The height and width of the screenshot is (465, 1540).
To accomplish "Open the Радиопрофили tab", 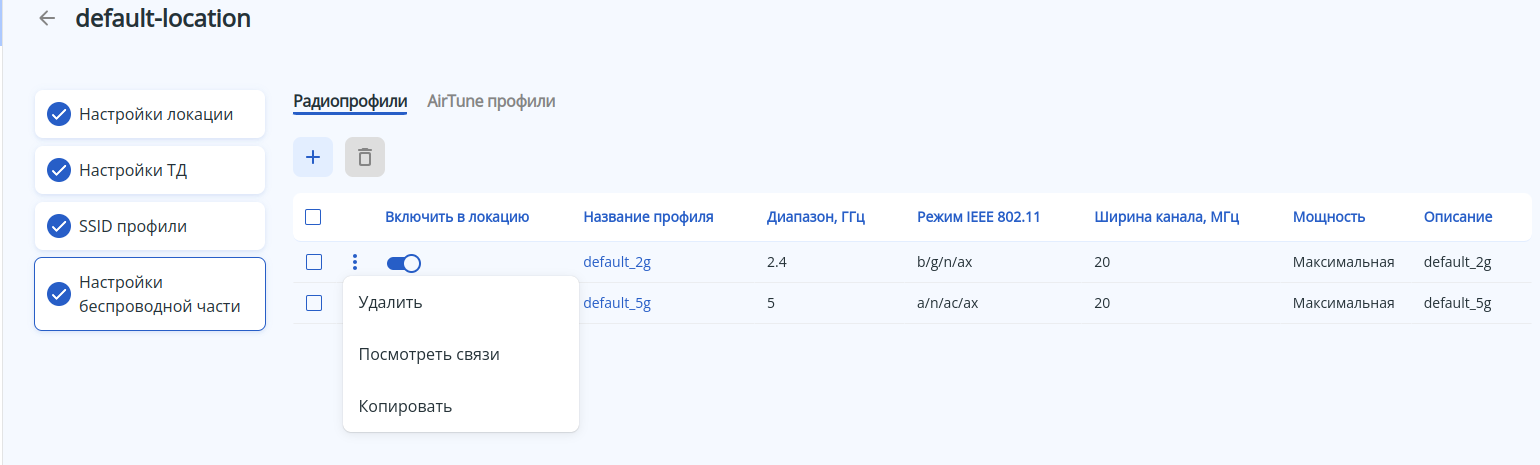I will 350,101.
